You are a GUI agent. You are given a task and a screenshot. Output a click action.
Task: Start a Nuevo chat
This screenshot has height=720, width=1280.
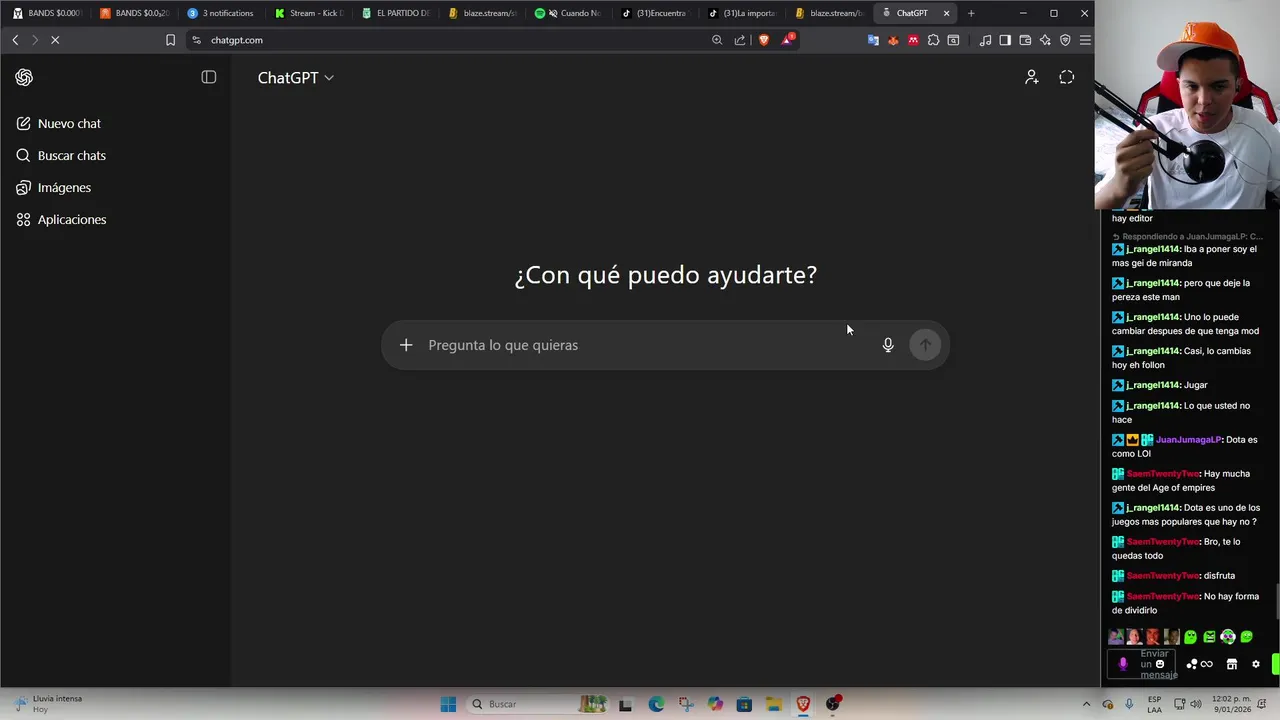pos(69,123)
